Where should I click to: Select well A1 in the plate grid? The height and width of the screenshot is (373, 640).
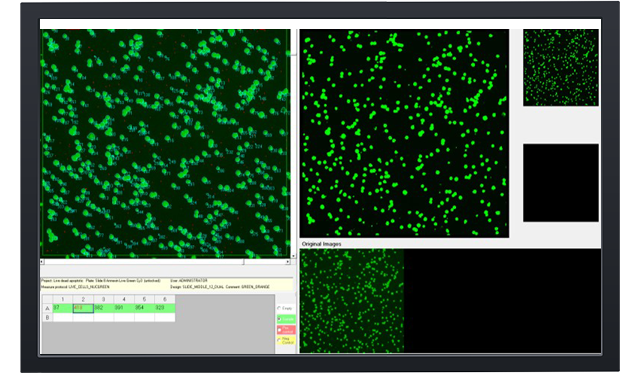point(62,308)
